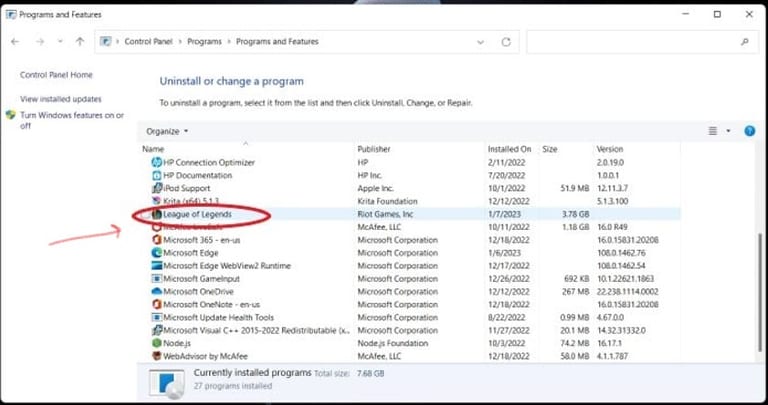Click the Microsoft OneDrive cloud icon

pos(157,291)
